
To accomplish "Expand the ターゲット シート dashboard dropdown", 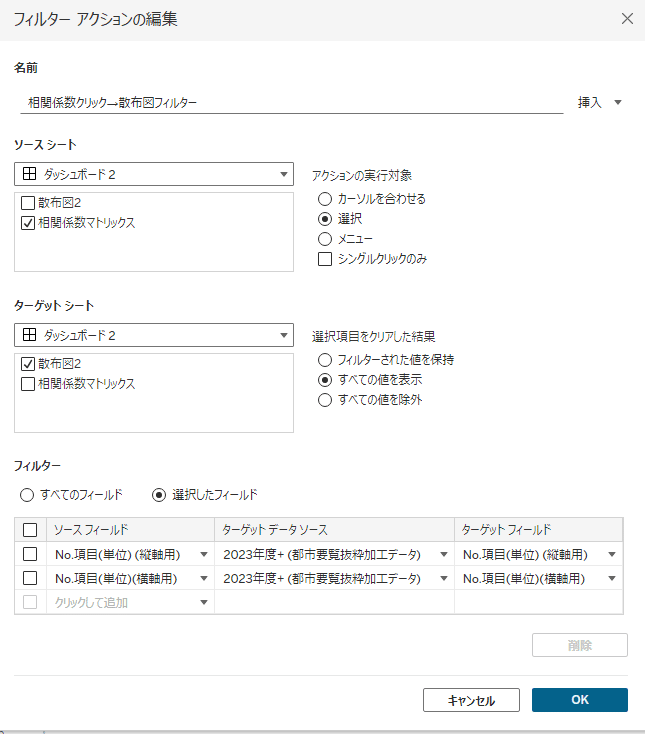I will click(154, 335).
